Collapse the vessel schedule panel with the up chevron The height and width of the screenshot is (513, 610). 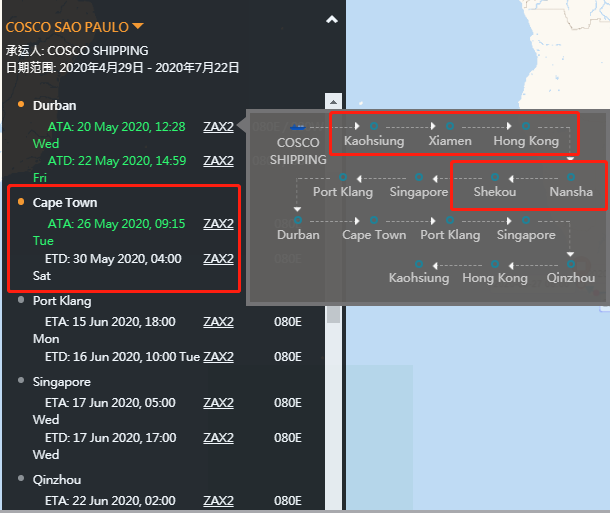point(331,19)
